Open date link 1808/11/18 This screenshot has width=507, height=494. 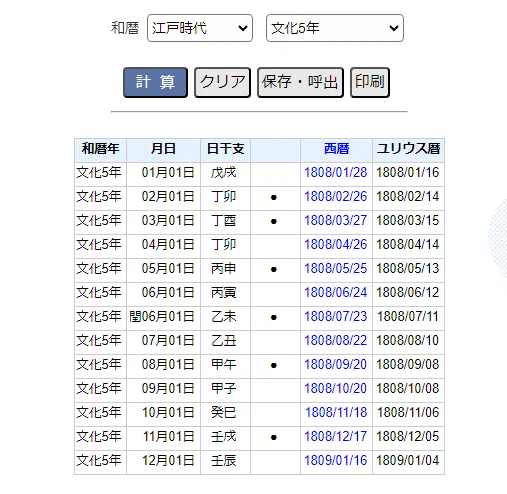point(336,412)
